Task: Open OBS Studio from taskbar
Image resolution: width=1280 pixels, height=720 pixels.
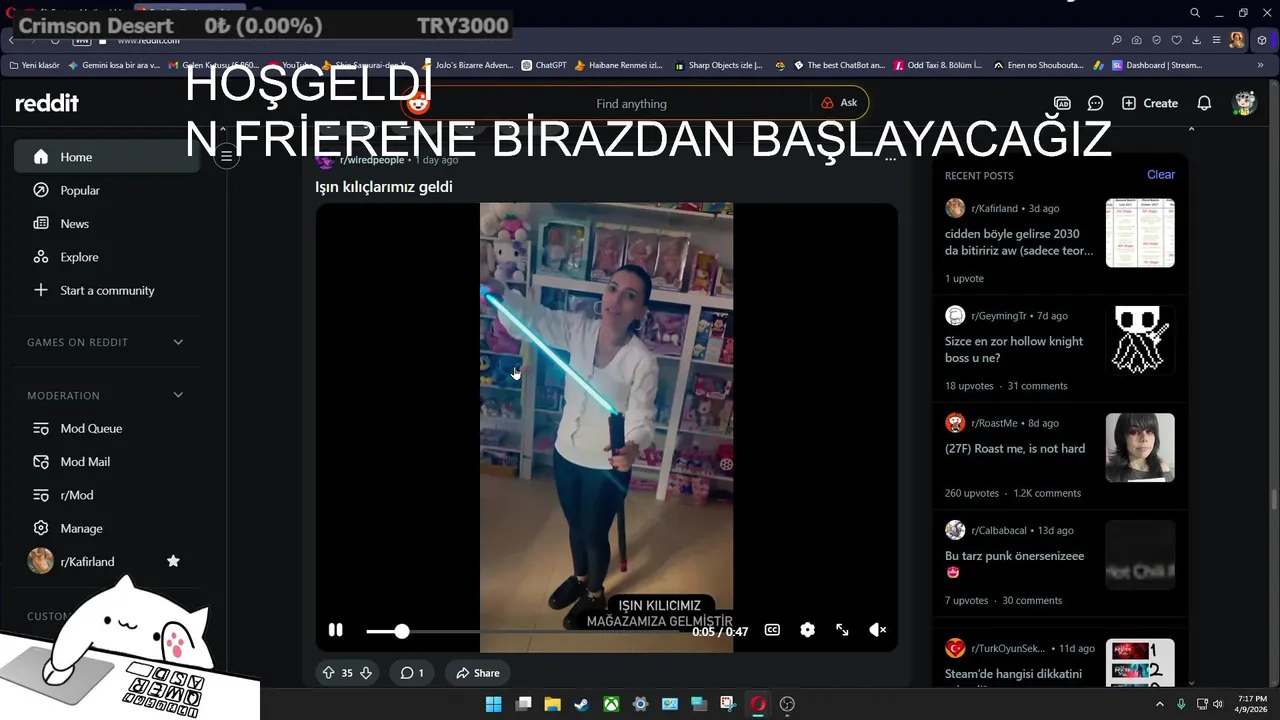Action: 787,704
